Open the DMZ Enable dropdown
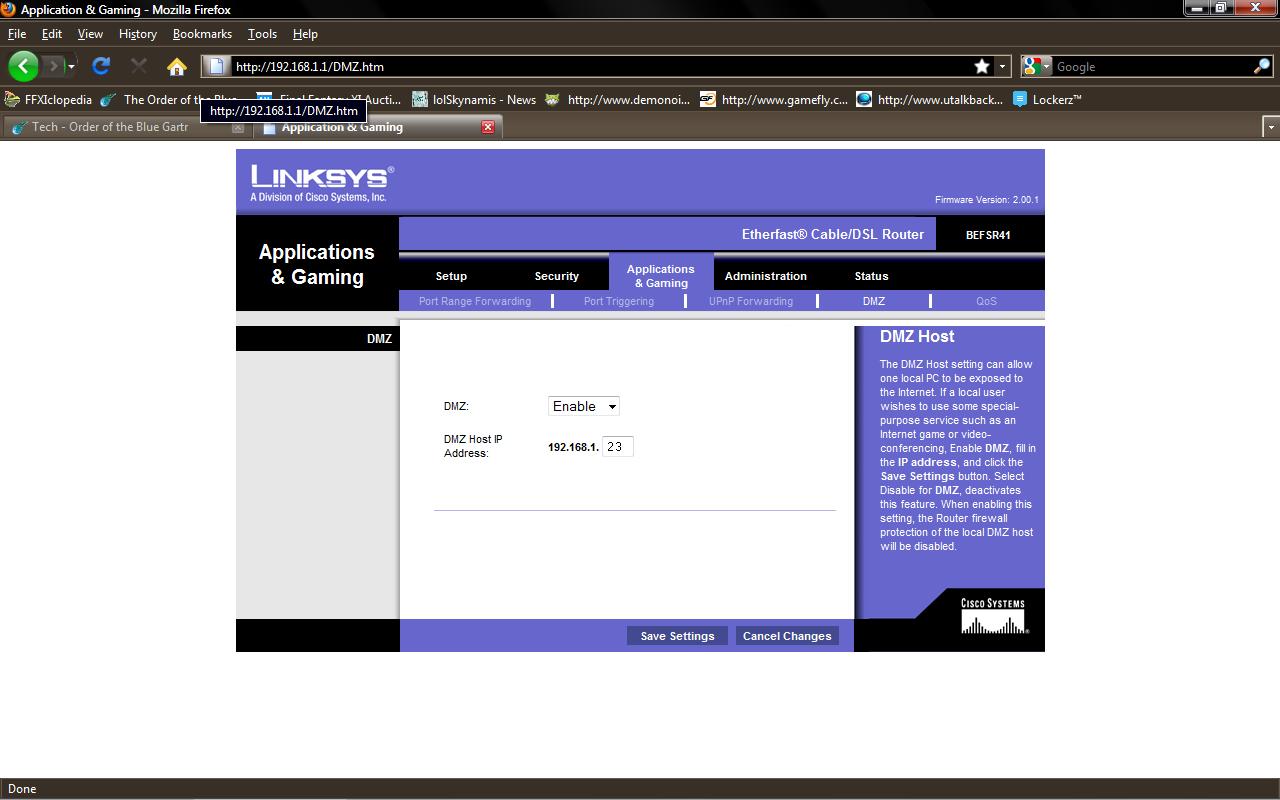The width and height of the screenshot is (1280, 800). (584, 406)
